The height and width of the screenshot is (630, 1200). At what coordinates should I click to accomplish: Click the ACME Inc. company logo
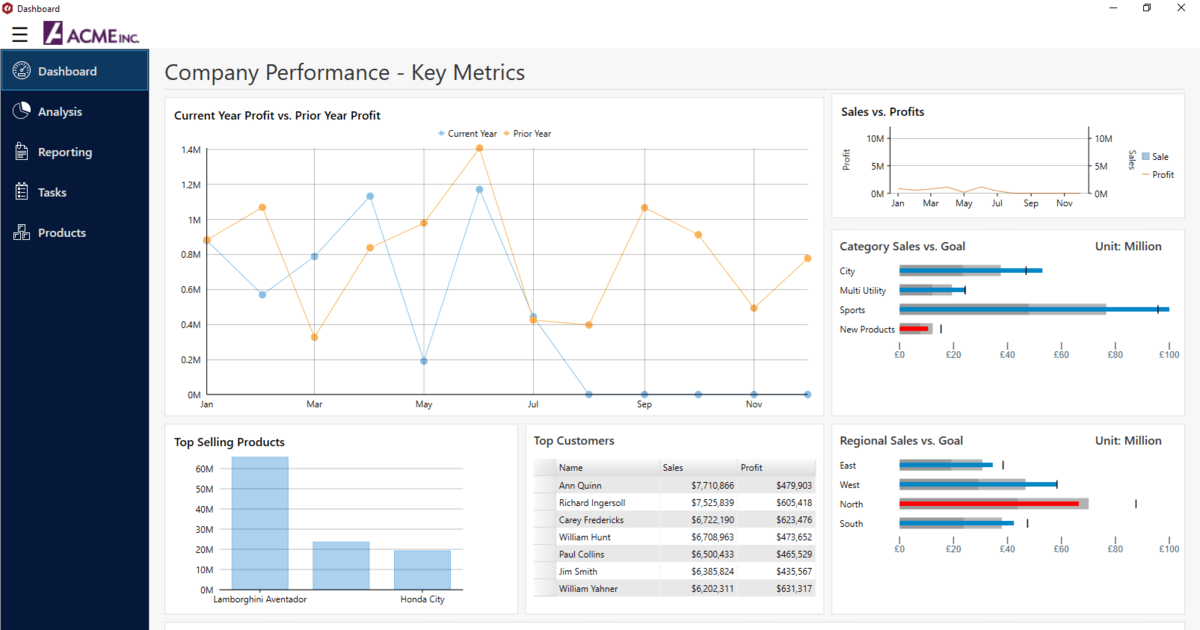point(92,33)
